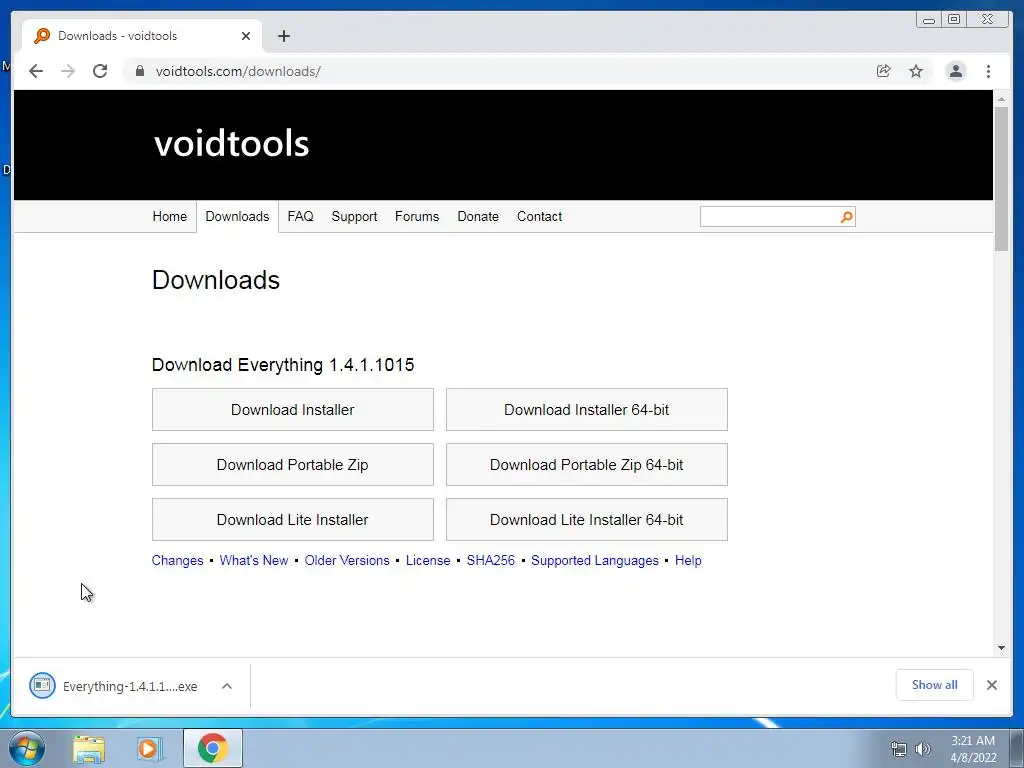Close the Downloads - voidtools tab
Viewport: 1024px width, 768px height.
pos(246,36)
